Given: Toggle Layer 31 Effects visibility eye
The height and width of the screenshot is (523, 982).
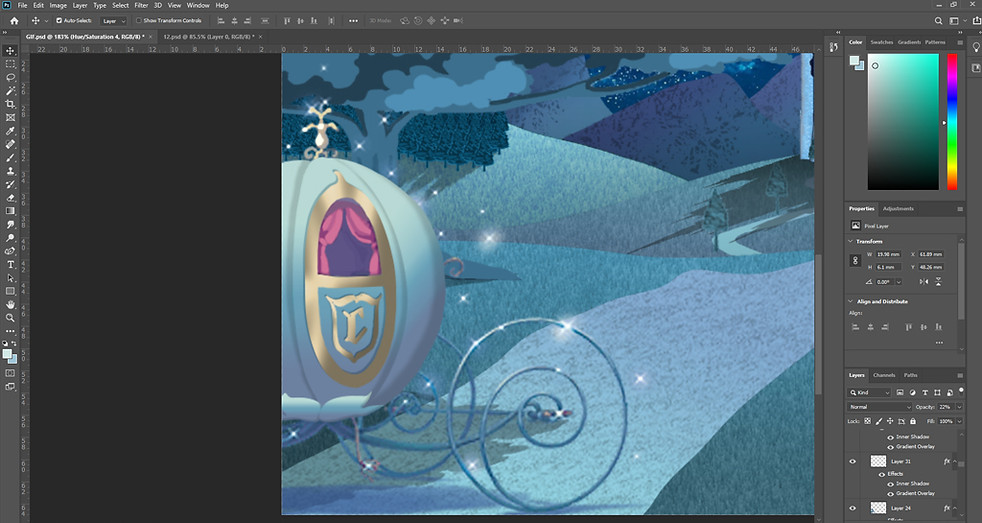Looking at the screenshot, I should tap(882, 474).
